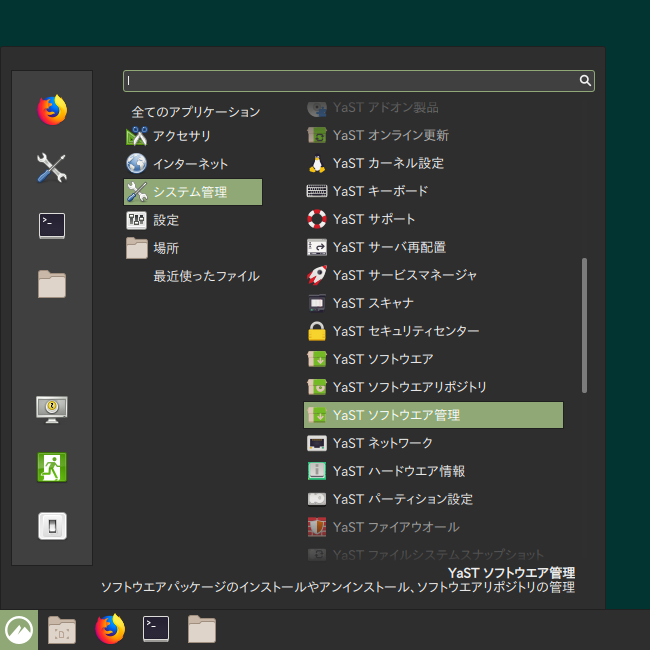Open YaST カーネル設定
Image resolution: width=650 pixels, height=650 pixels.
434,163
